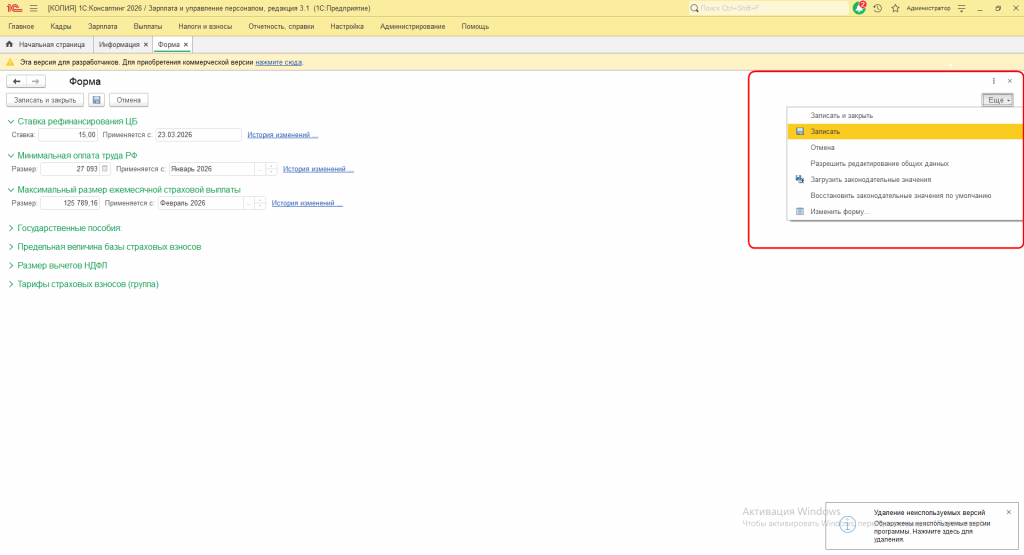Open calculator icon in МРОТ Размер field
The width and height of the screenshot is (1024, 555).
point(104,168)
